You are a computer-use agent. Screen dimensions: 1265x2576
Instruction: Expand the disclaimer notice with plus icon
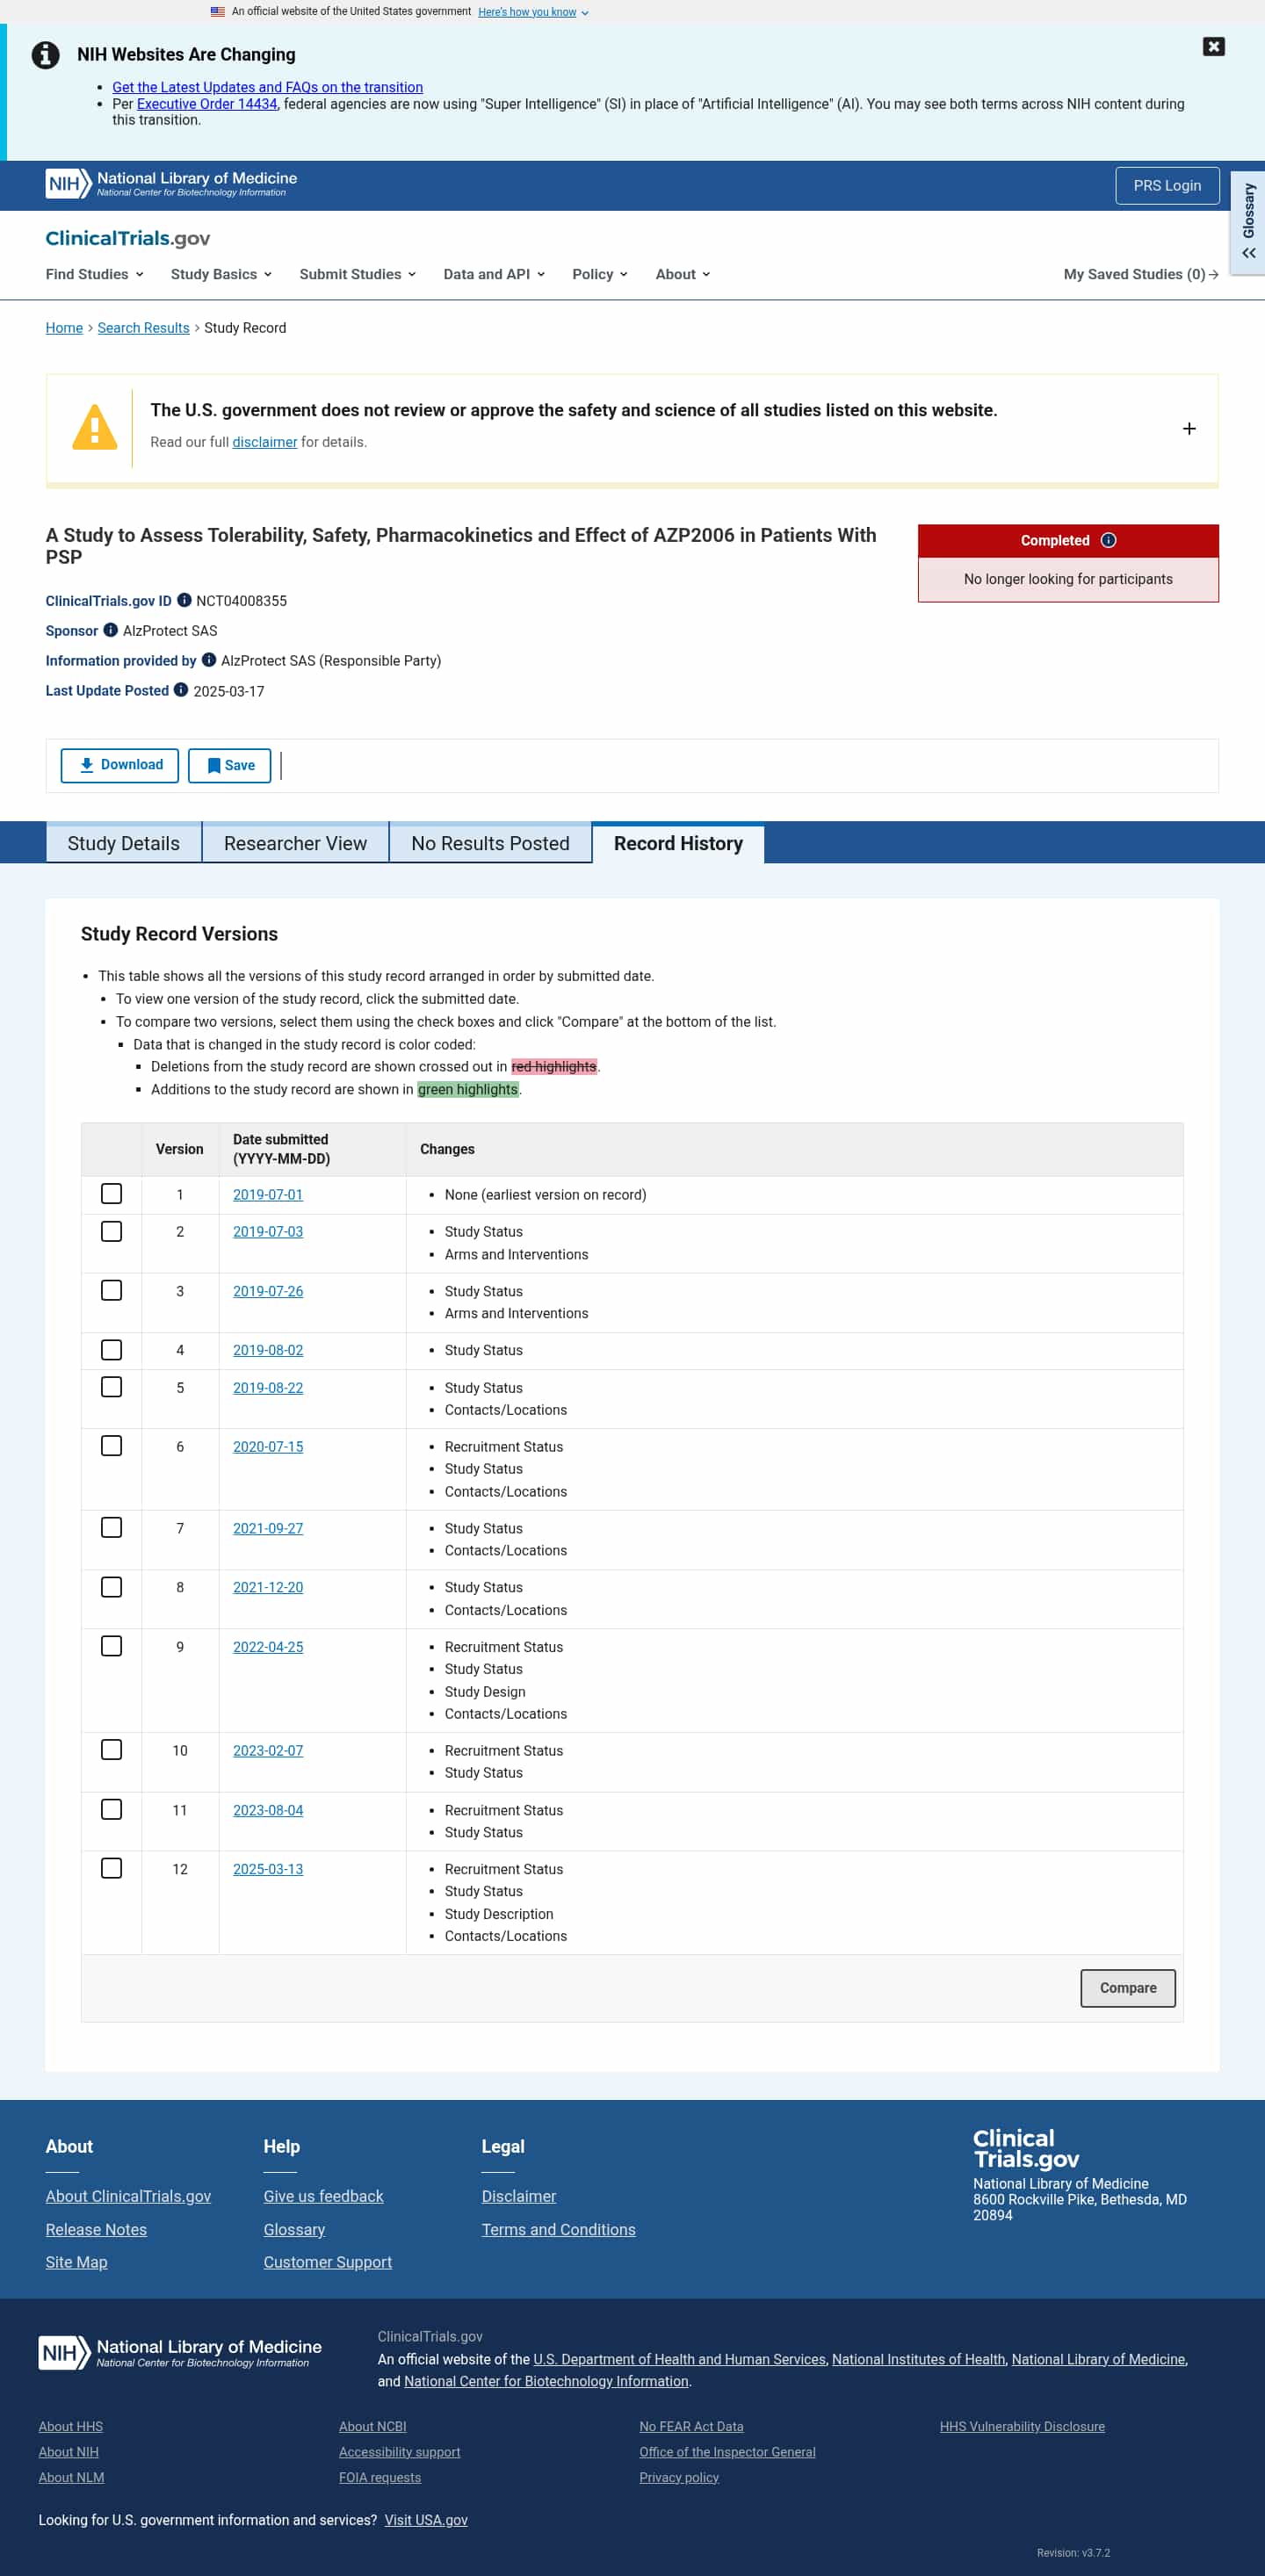[1189, 429]
